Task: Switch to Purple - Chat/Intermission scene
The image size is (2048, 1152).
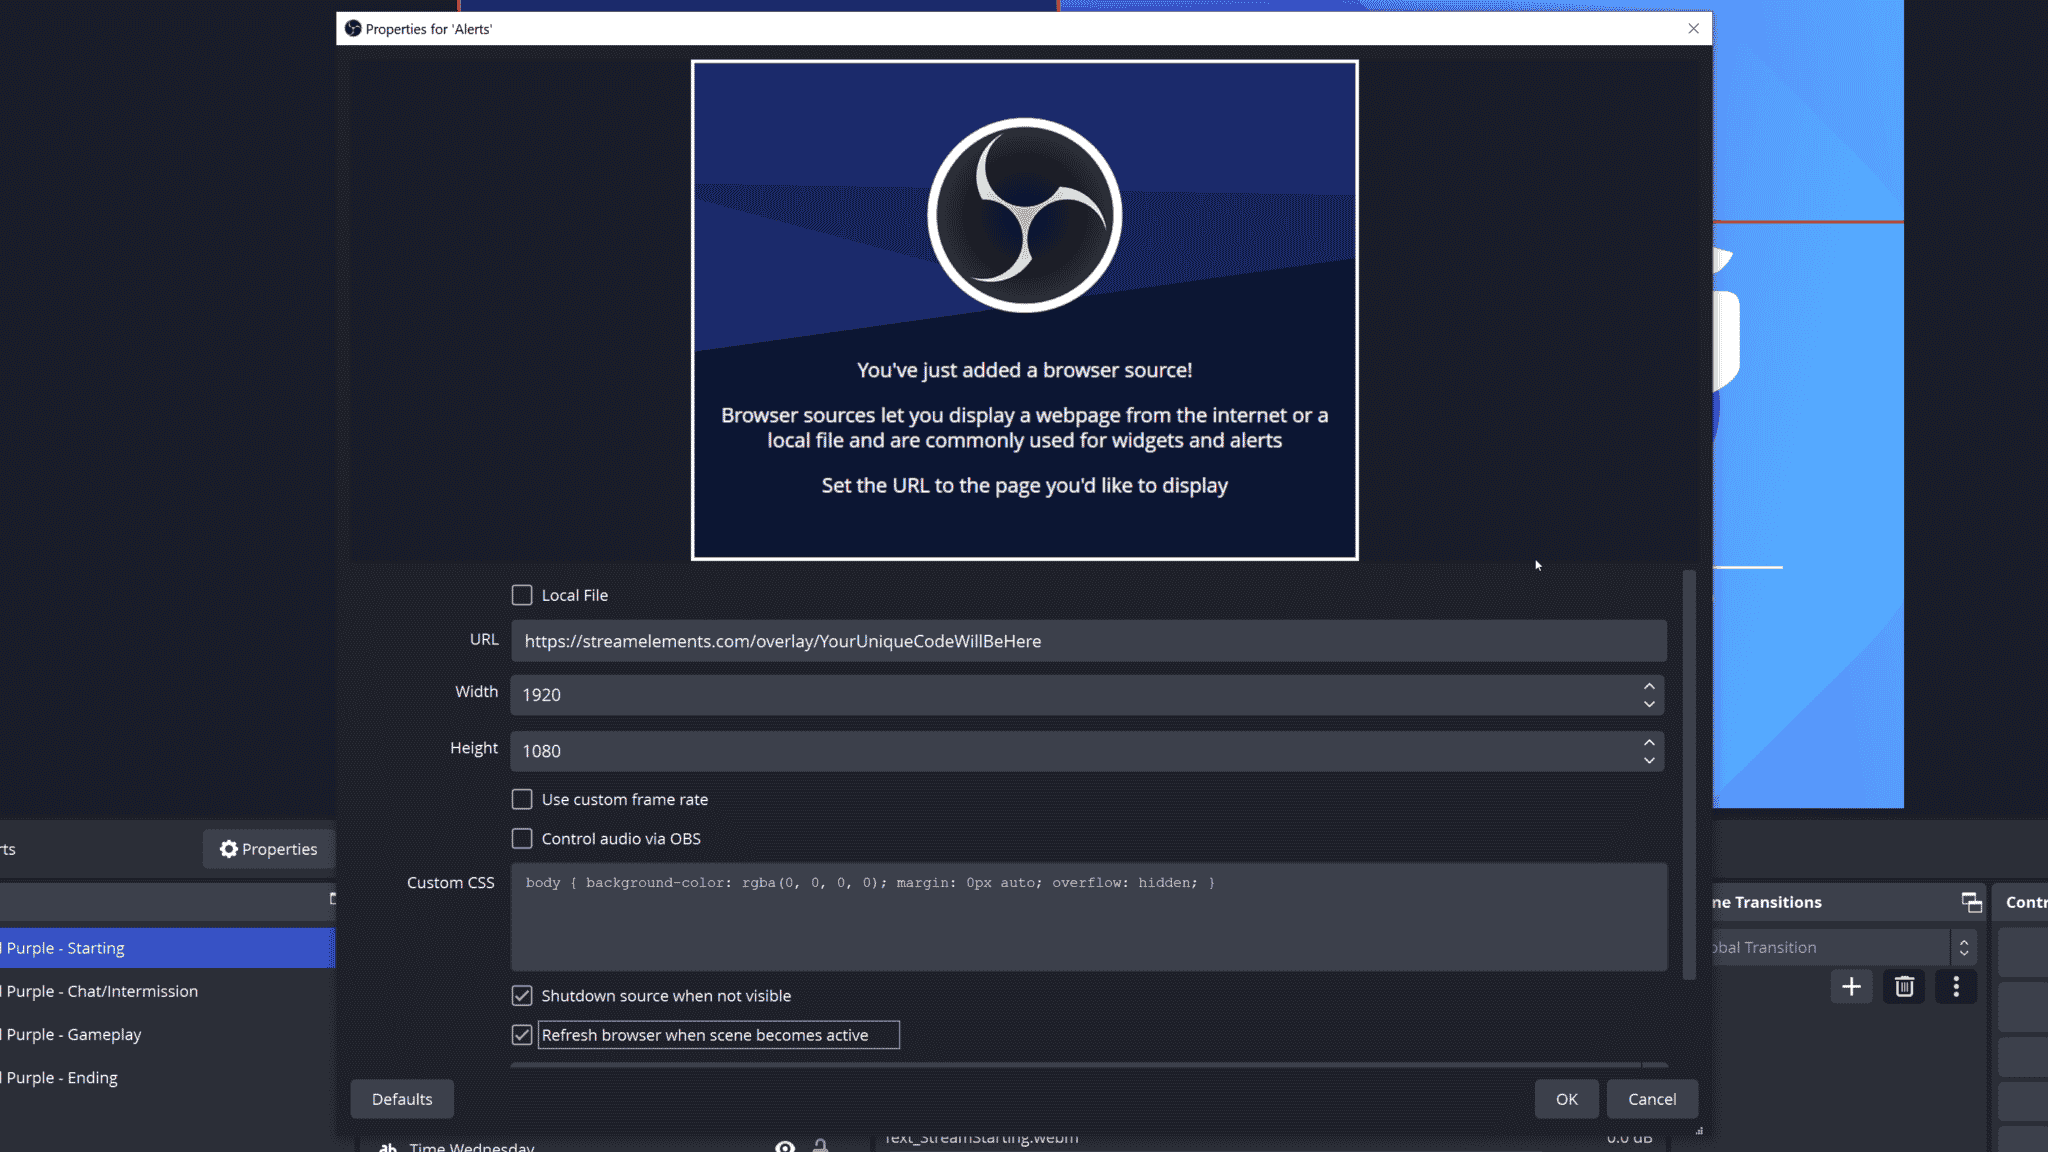Action: coord(102,991)
